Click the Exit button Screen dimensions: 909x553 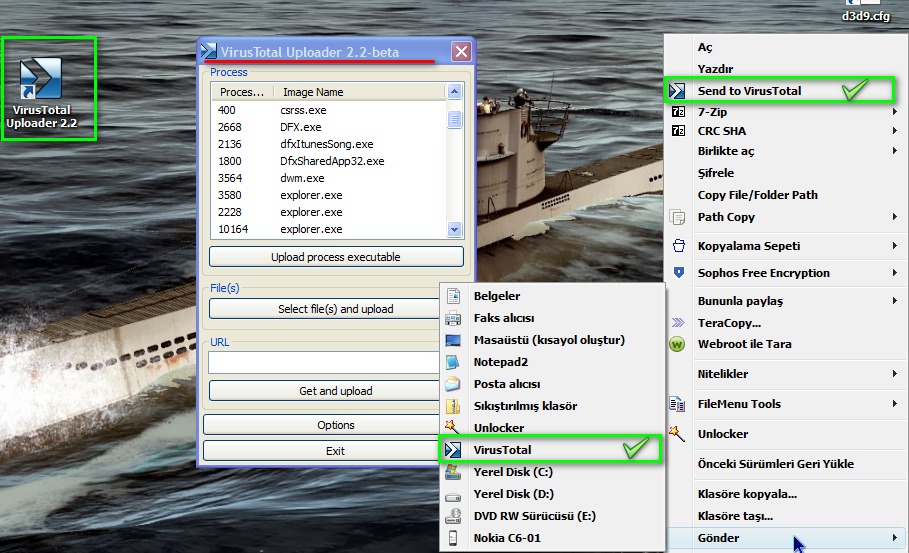click(x=336, y=451)
